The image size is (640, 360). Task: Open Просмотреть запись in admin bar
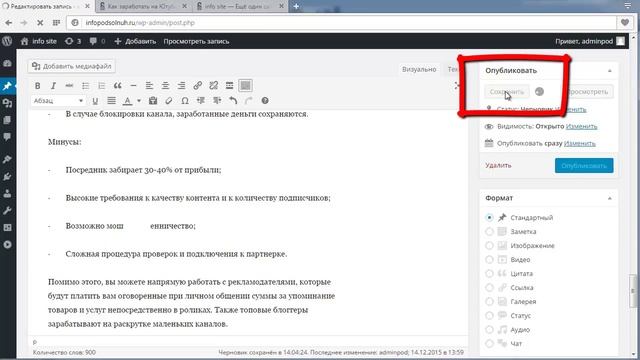pos(196,41)
